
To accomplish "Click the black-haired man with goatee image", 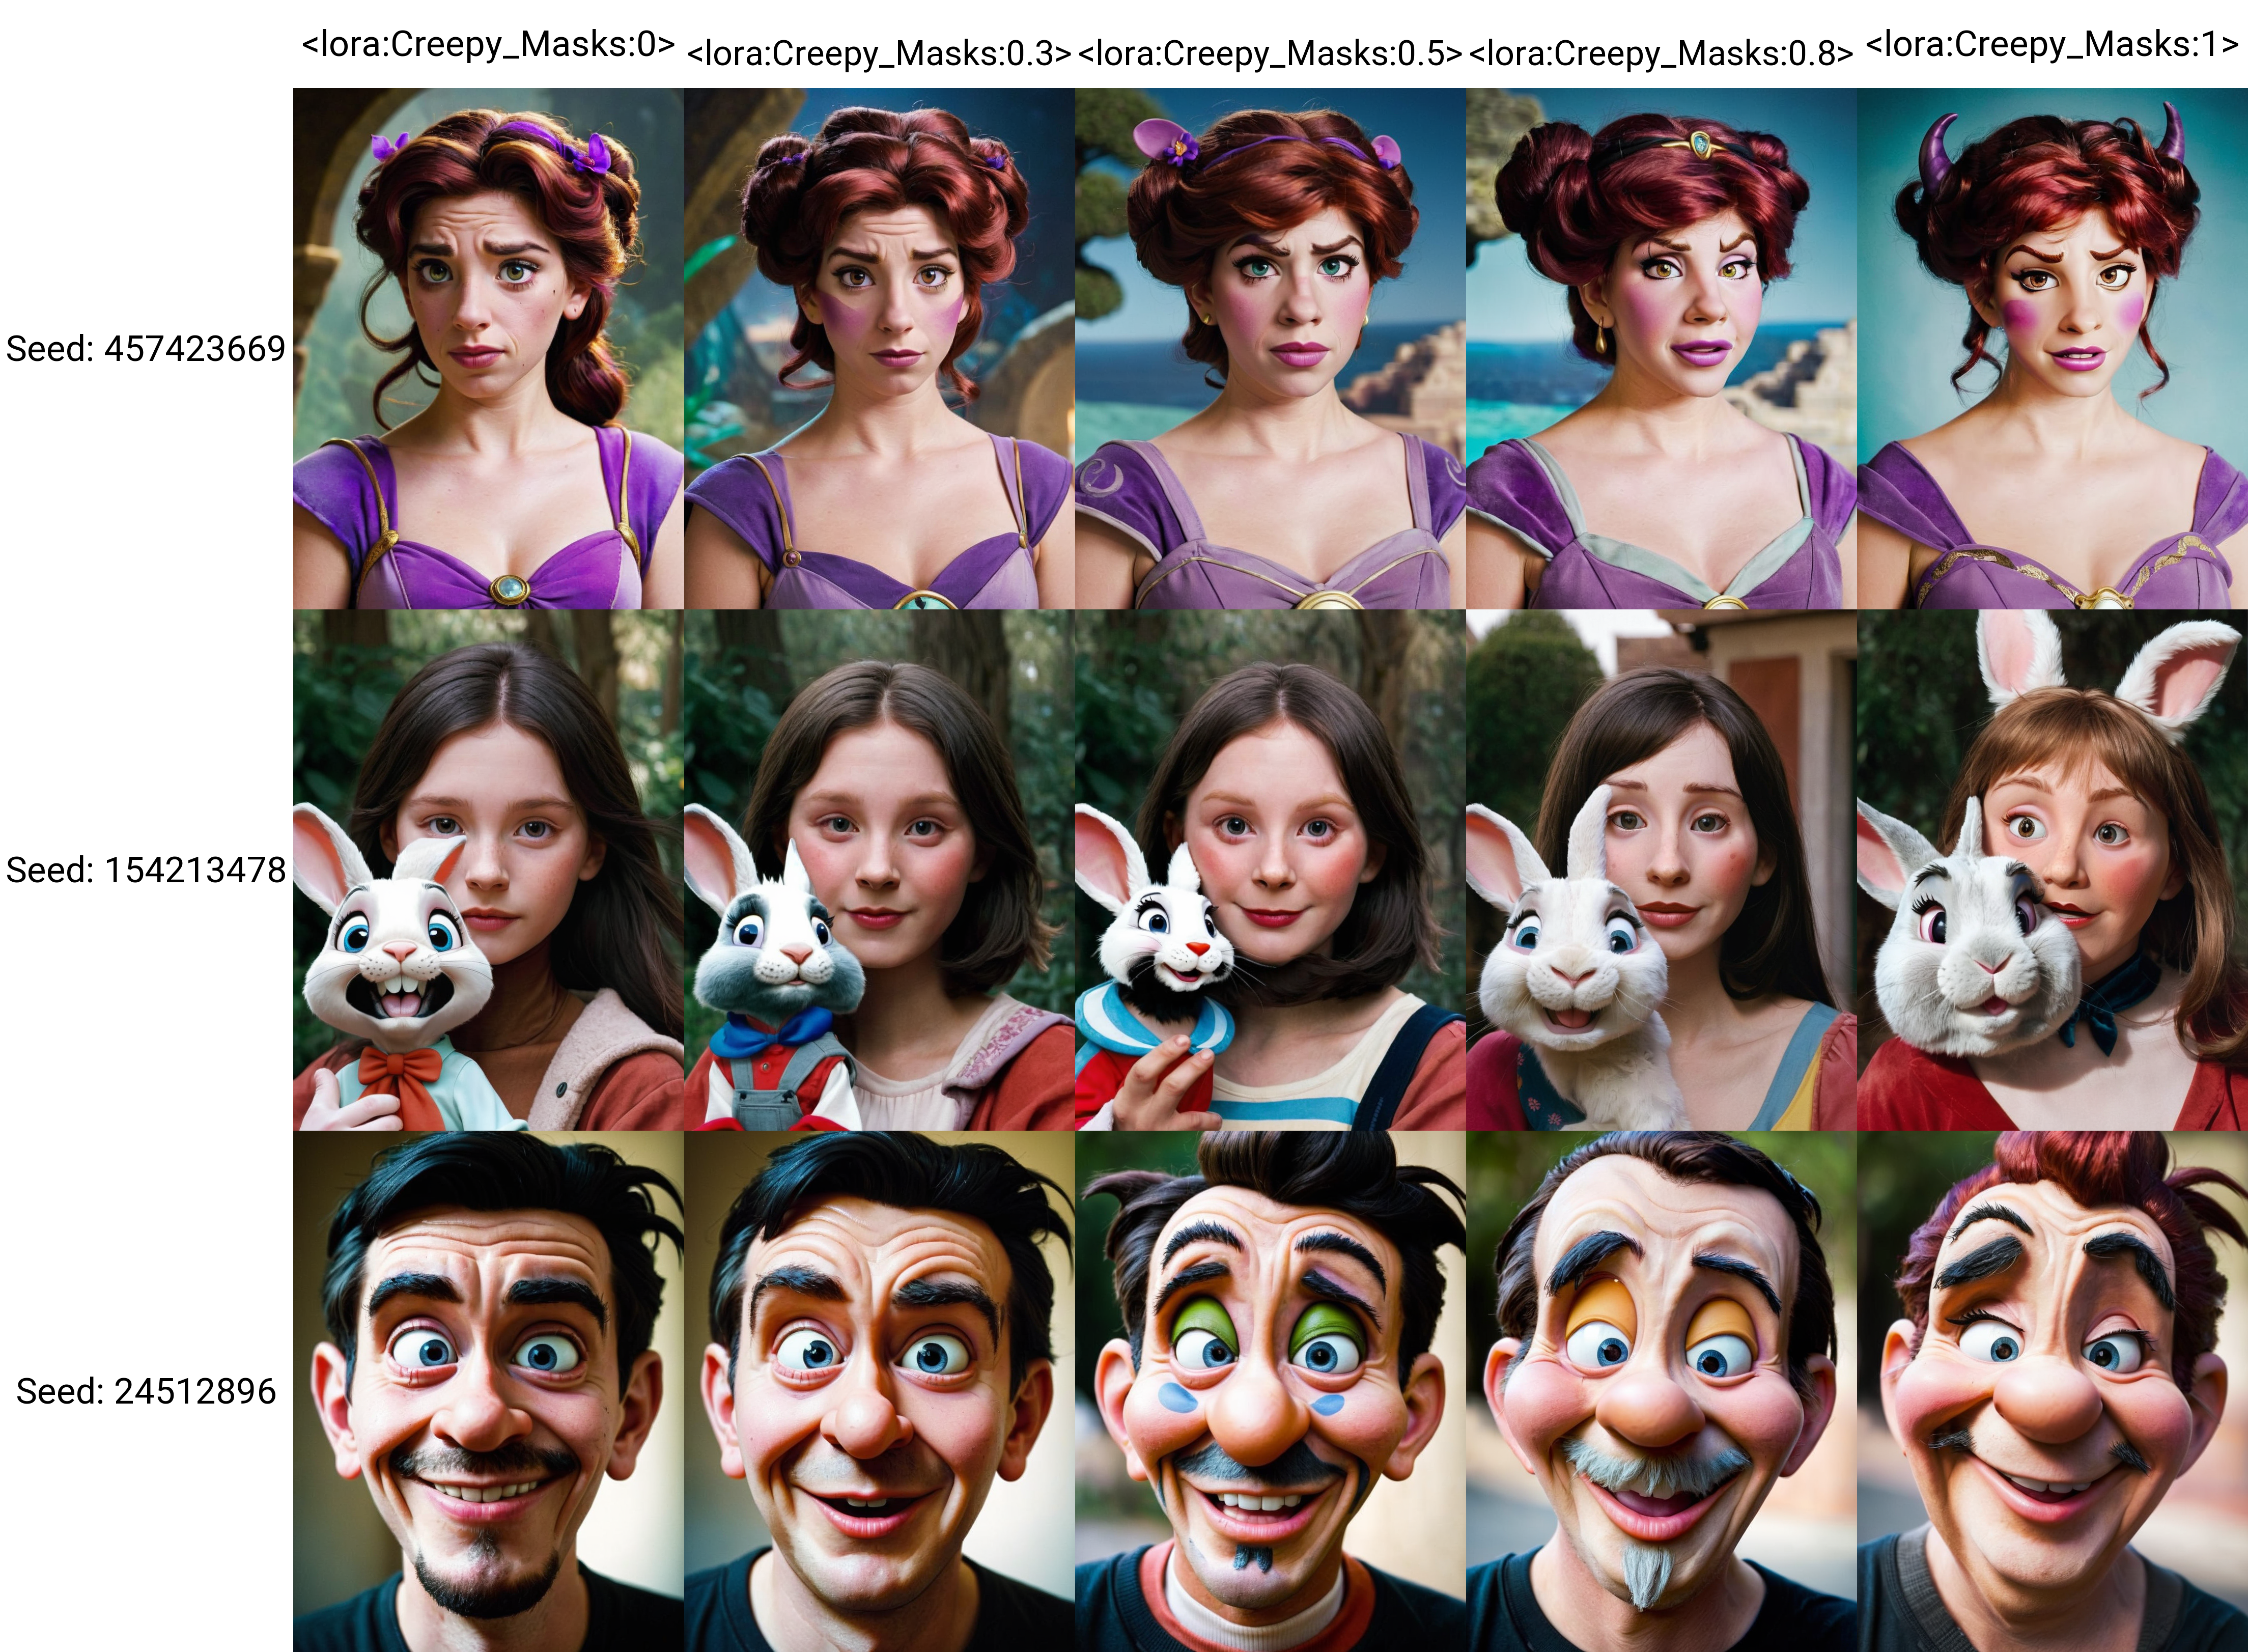I will pos(488,1391).
